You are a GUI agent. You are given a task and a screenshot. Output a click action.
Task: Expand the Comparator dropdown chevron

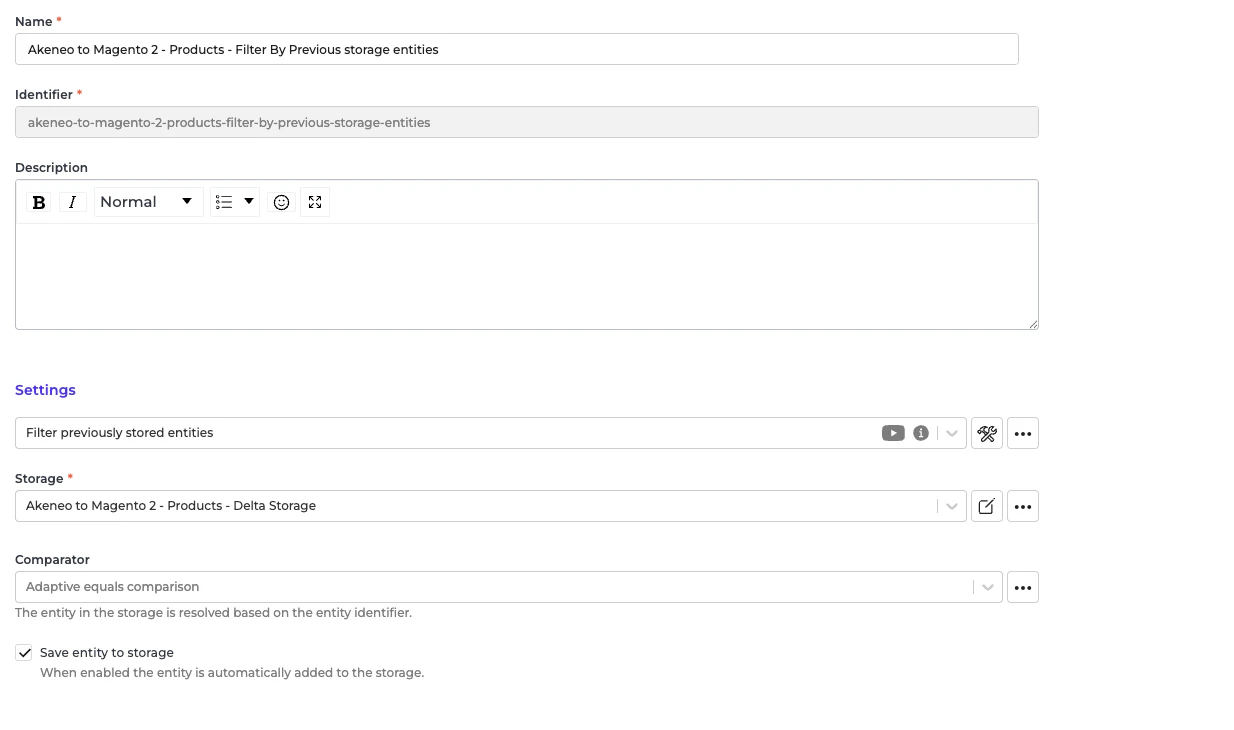tap(988, 587)
